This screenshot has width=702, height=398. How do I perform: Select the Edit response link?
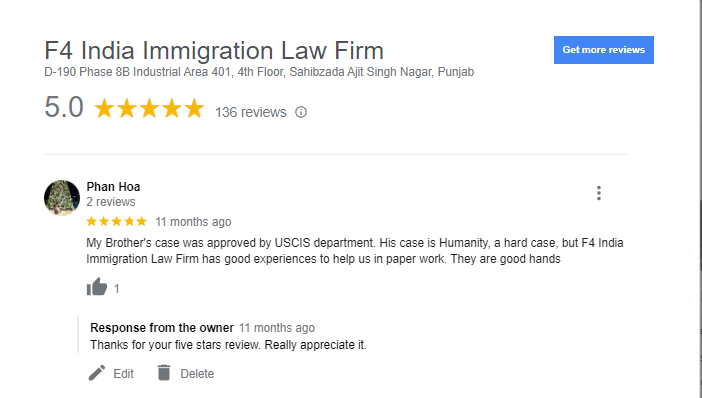124,374
